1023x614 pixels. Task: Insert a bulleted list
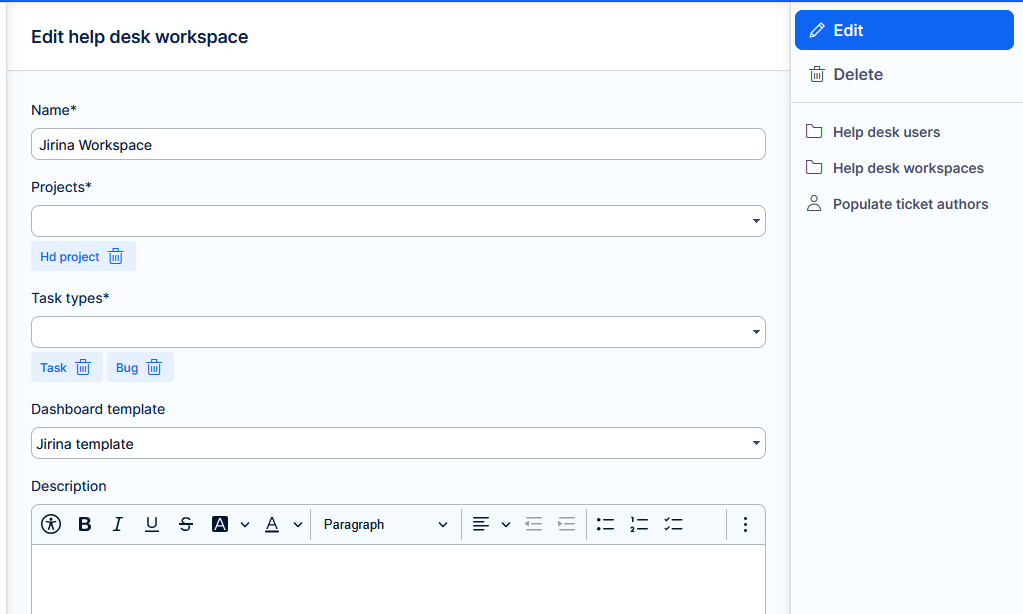605,524
